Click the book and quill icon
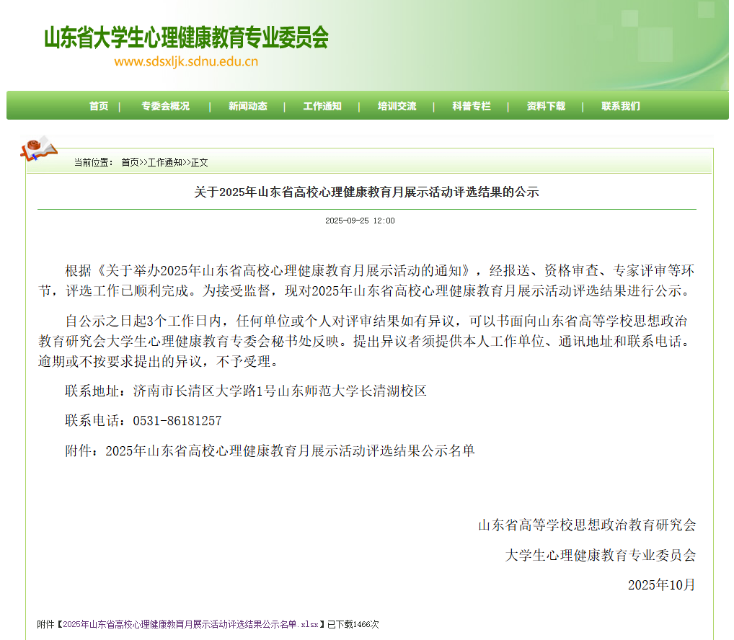This screenshot has height=640, width=734. tap(38, 149)
